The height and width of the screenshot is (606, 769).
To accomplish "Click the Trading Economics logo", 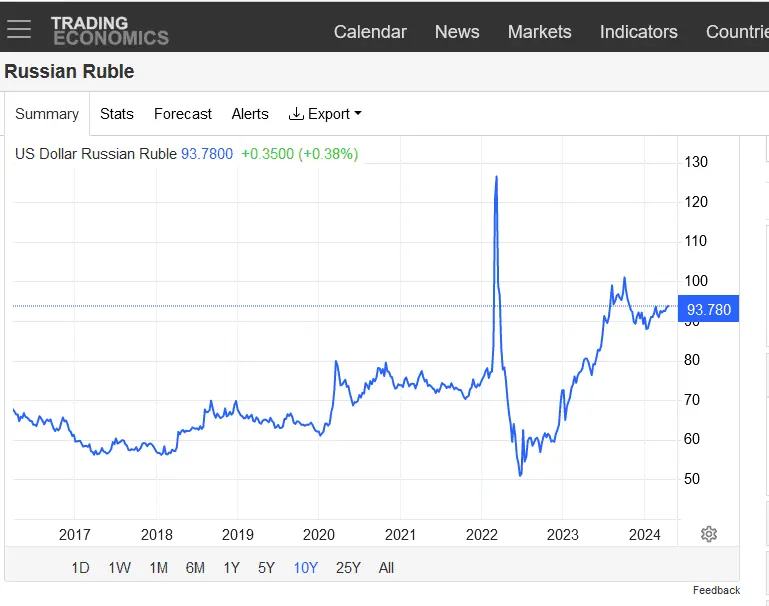I will point(109,30).
